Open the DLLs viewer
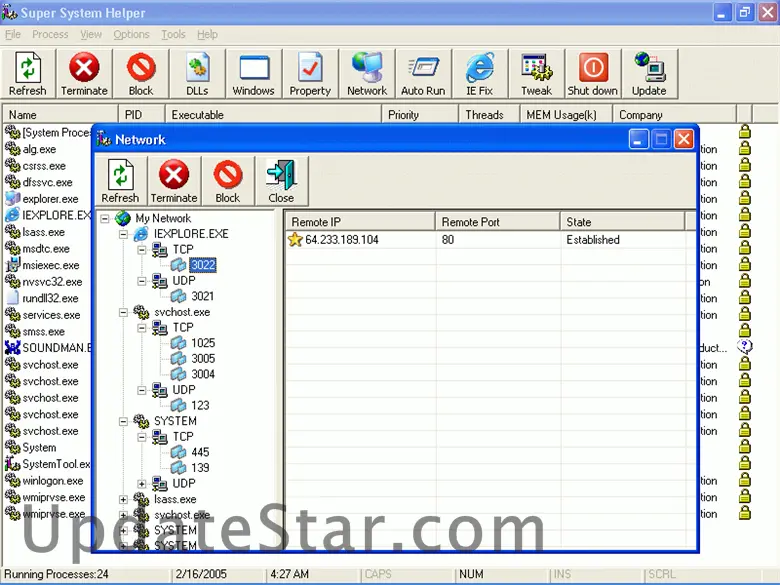Screen dimensions: 780x585 pyautogui.click(x=198, y=75)
